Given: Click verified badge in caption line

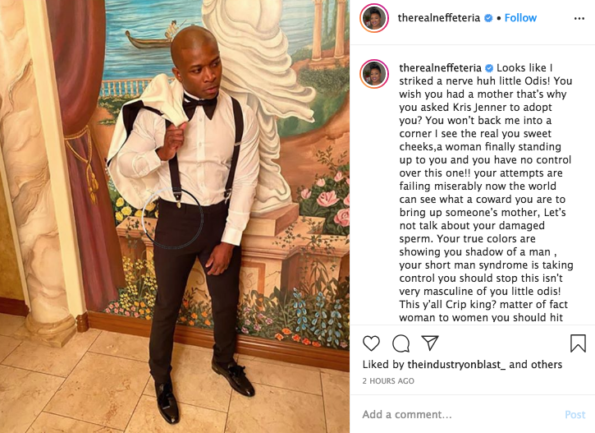Looking at the screenshot, I should click(x=490, y=68).
